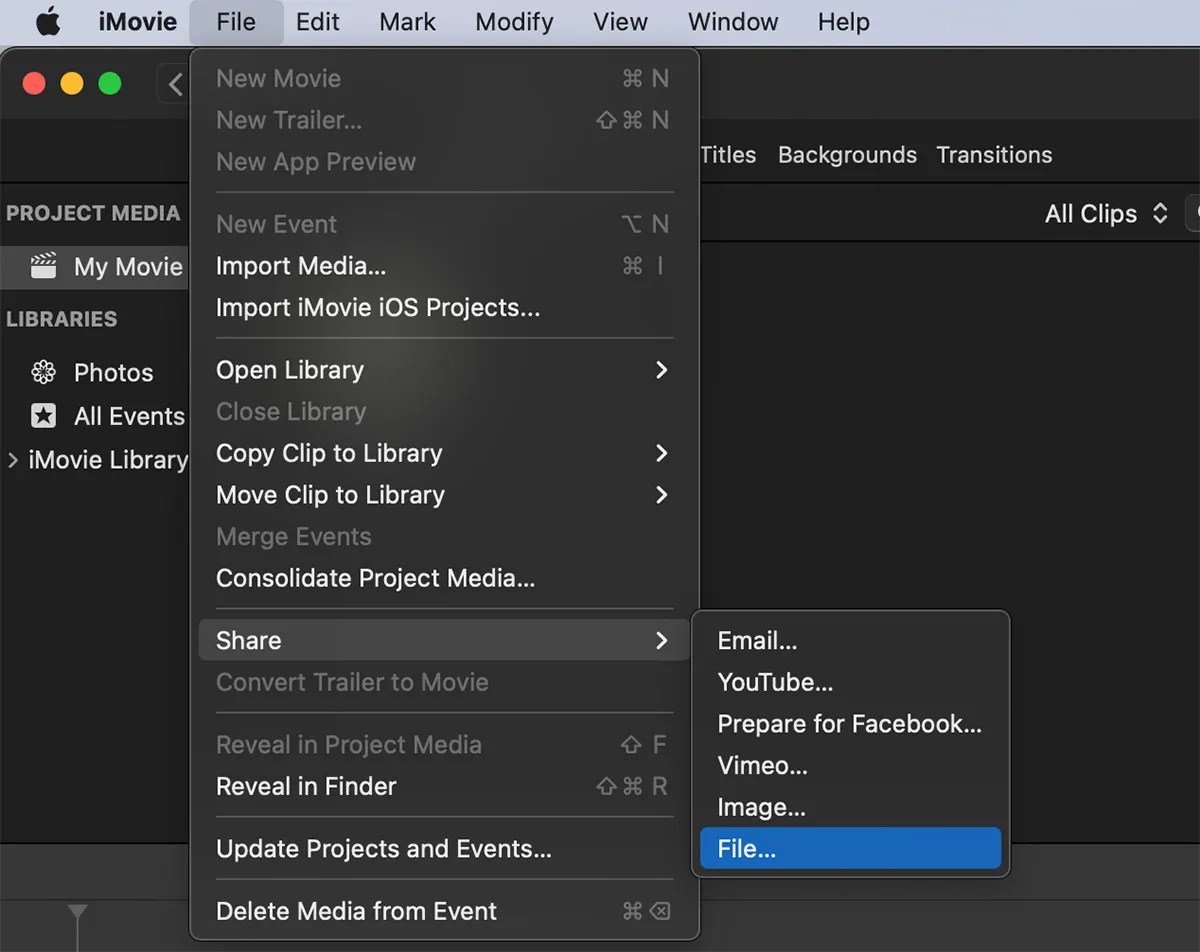Screen dimensions: 1200x952
Task: Select Import Media from the File menu
Action: pos(301,266)
